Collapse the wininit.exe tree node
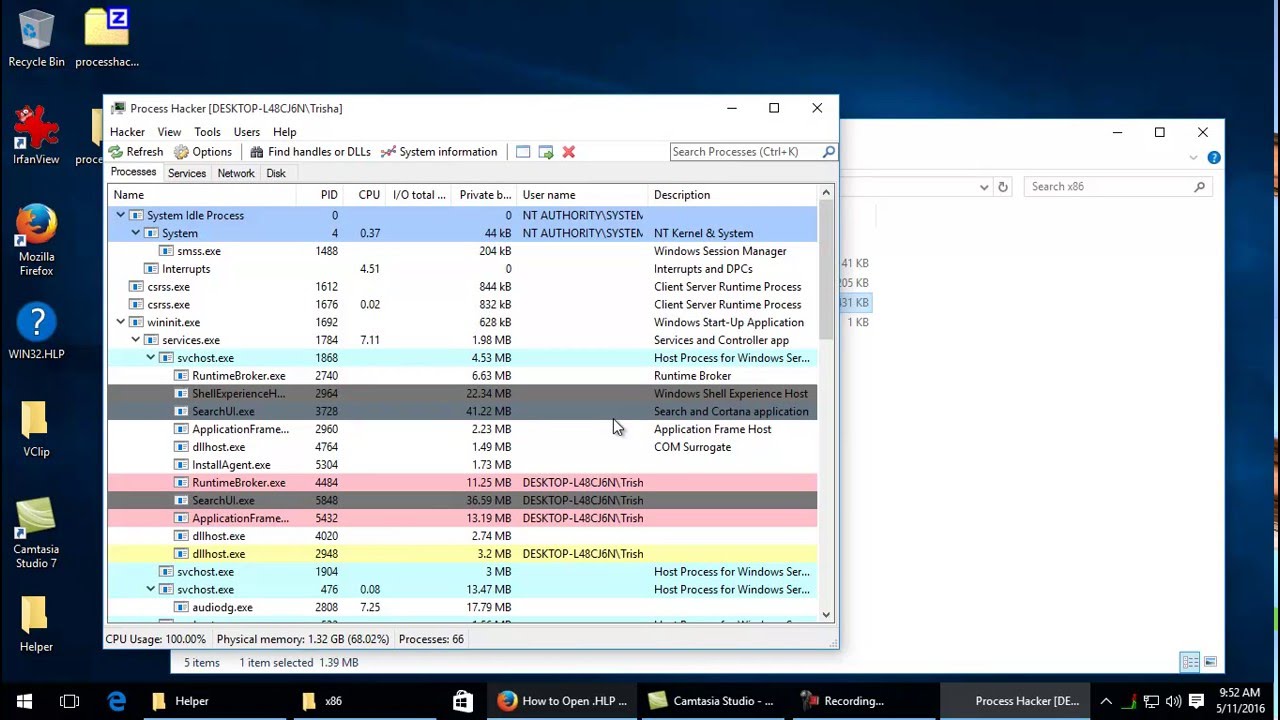Image resolution: width=1280 pixels, height=720 pixels. [121, 322]
